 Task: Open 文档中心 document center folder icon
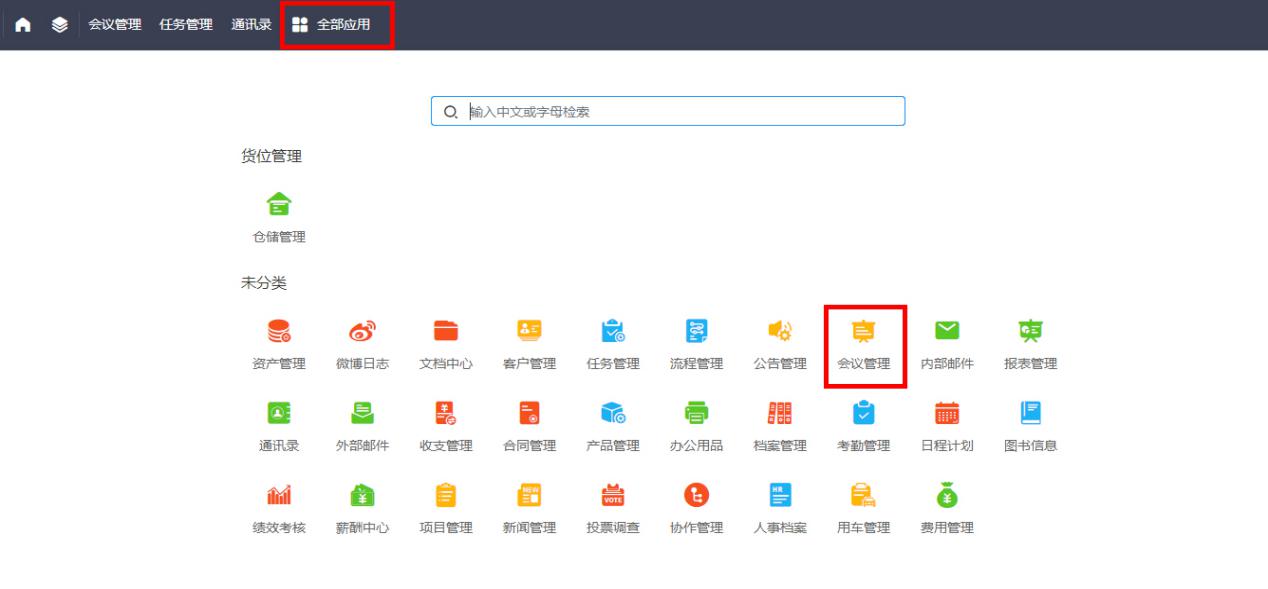446,332
